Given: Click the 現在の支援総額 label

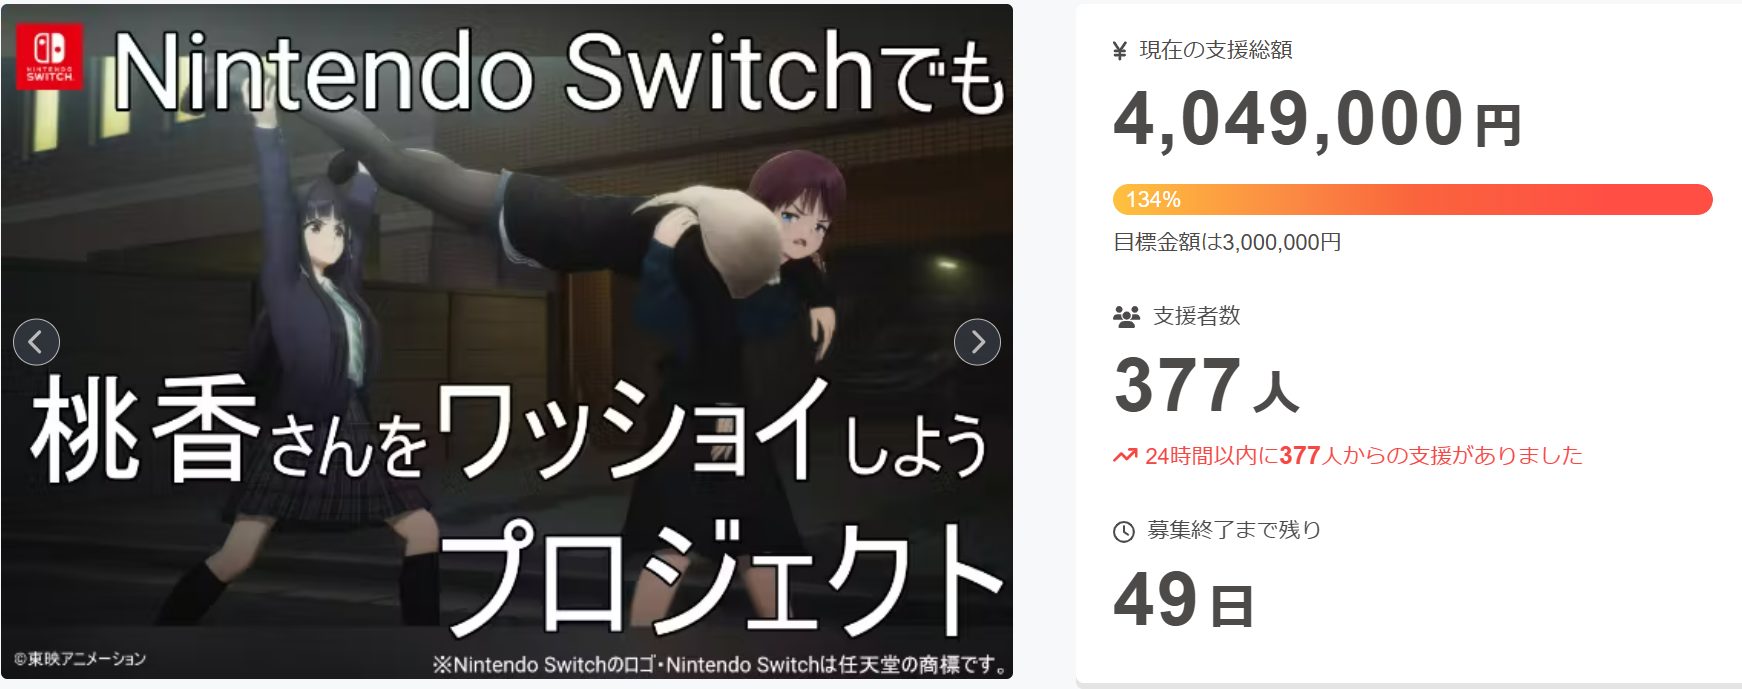Looking at the screenshot, I should point(1216,50).
